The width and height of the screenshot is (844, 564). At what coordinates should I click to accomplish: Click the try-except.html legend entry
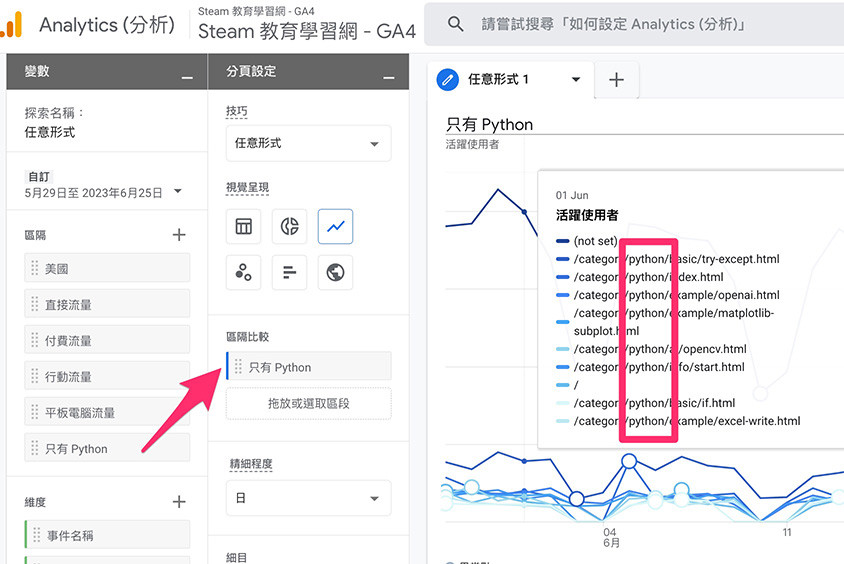[x=667, y=259]
